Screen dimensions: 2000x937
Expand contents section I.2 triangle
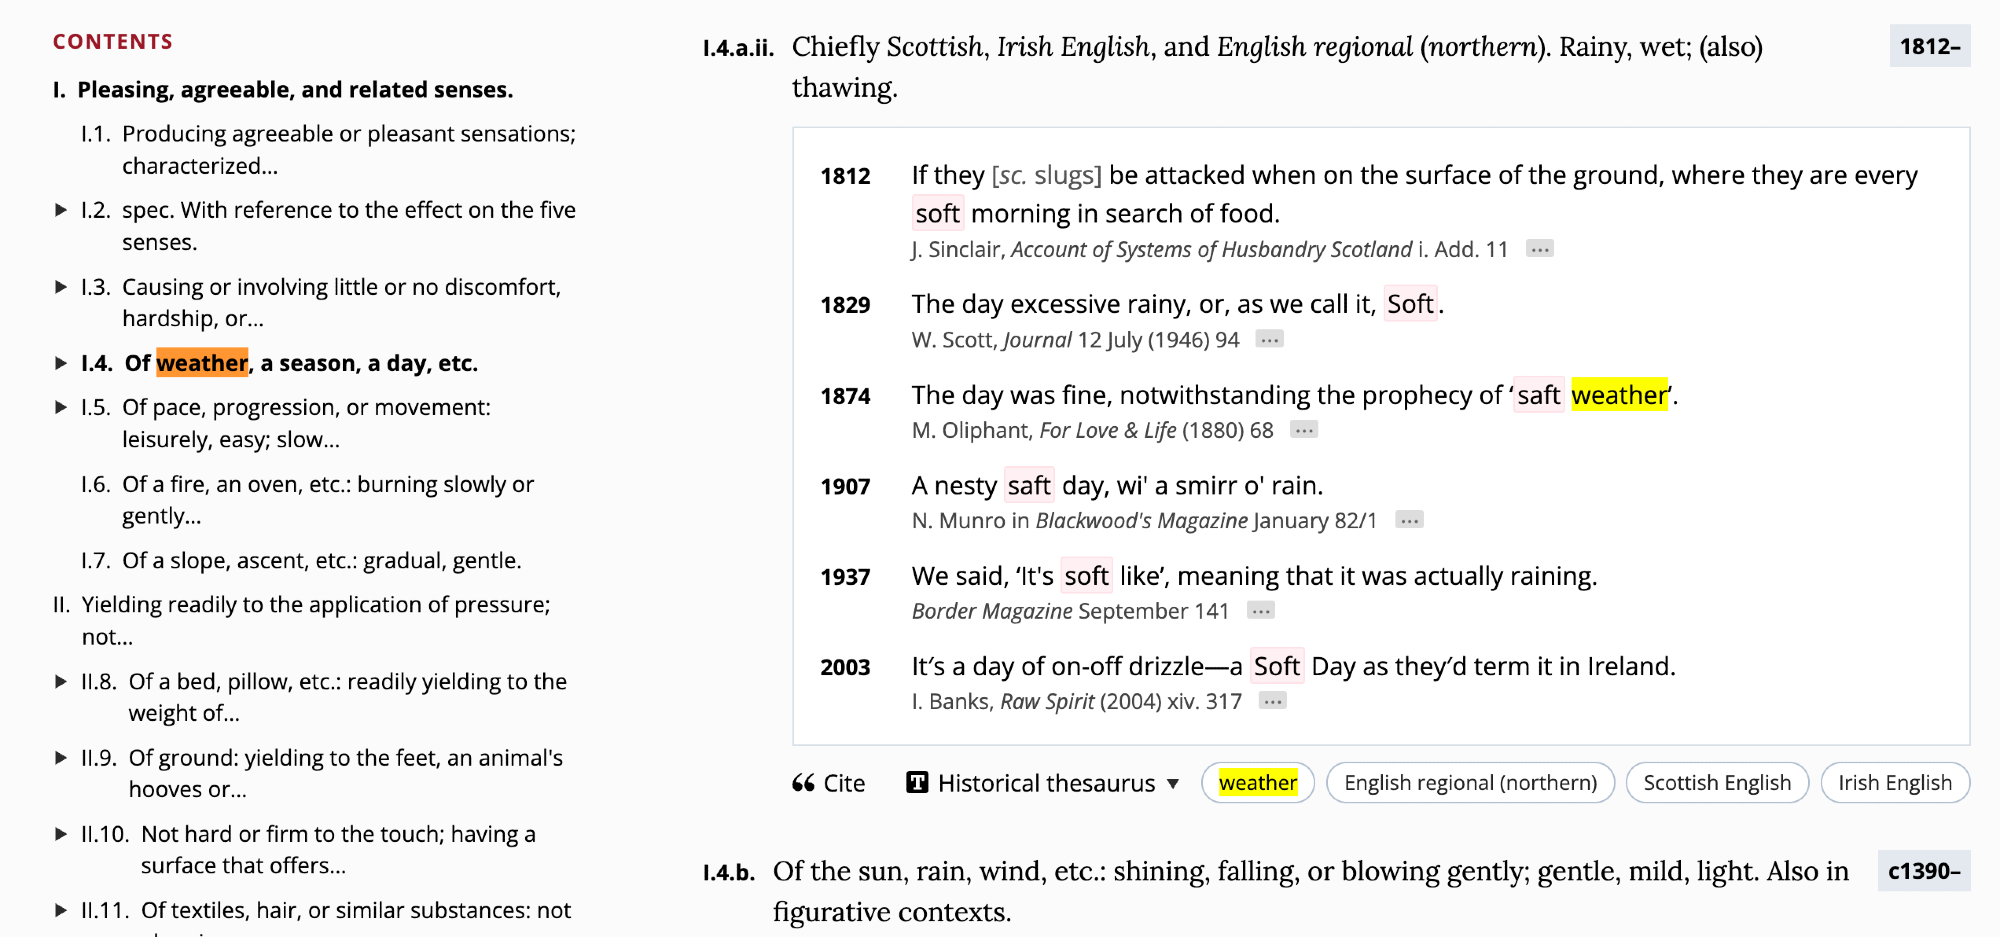(61, 210)
